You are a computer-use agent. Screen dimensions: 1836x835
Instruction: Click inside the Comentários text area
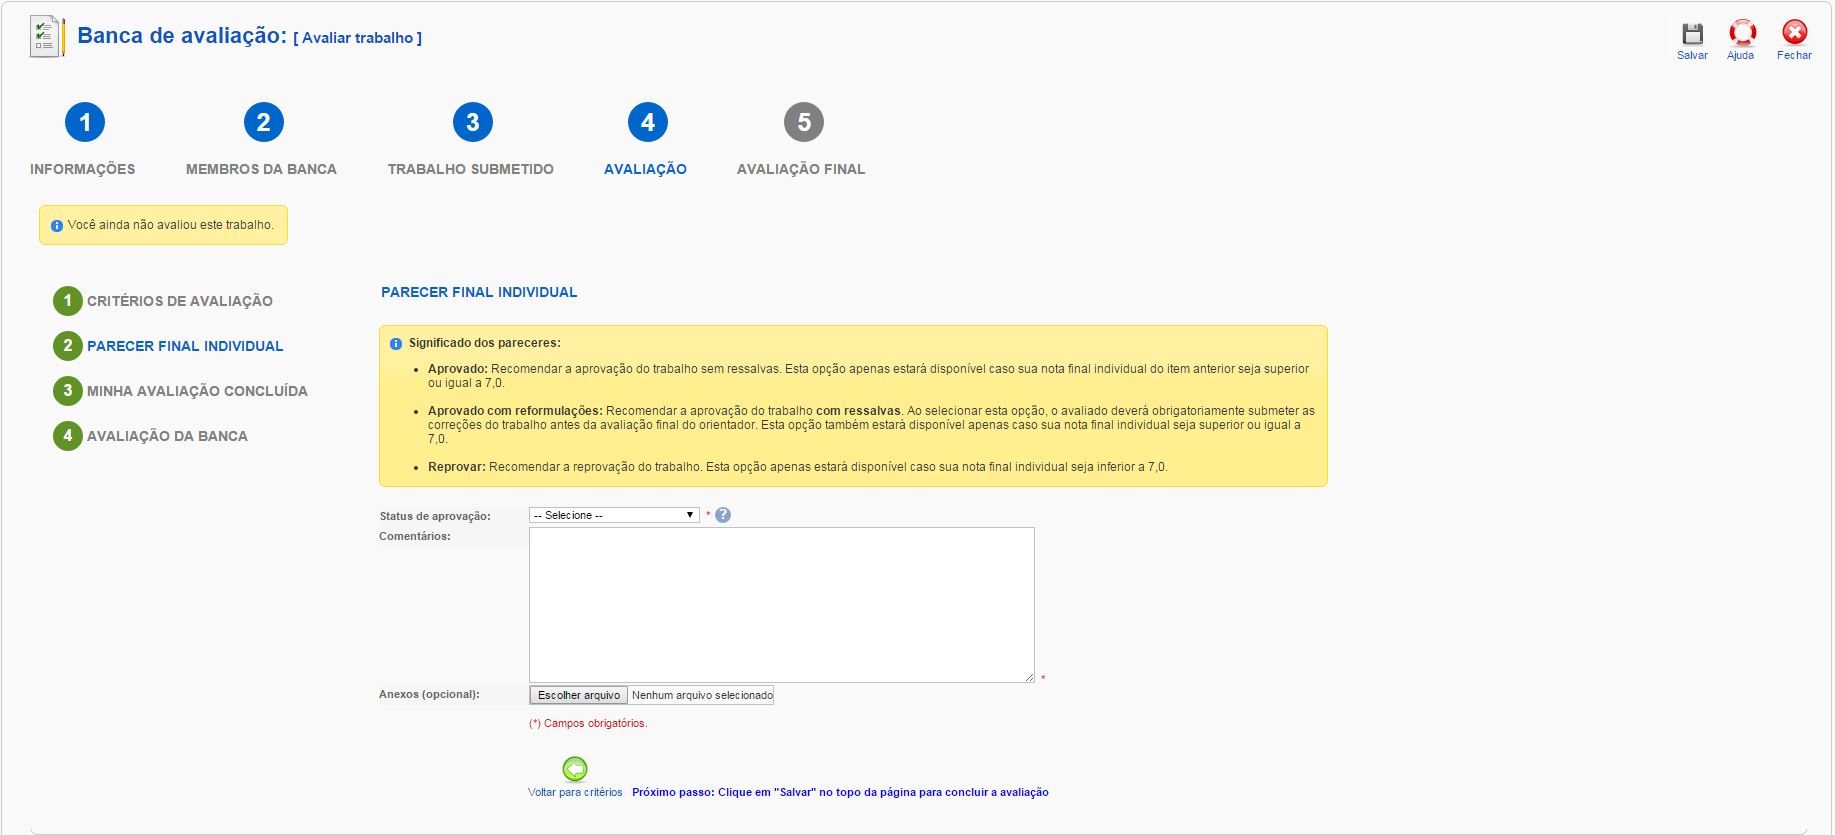pyautogui.click(x=781, y=604)
